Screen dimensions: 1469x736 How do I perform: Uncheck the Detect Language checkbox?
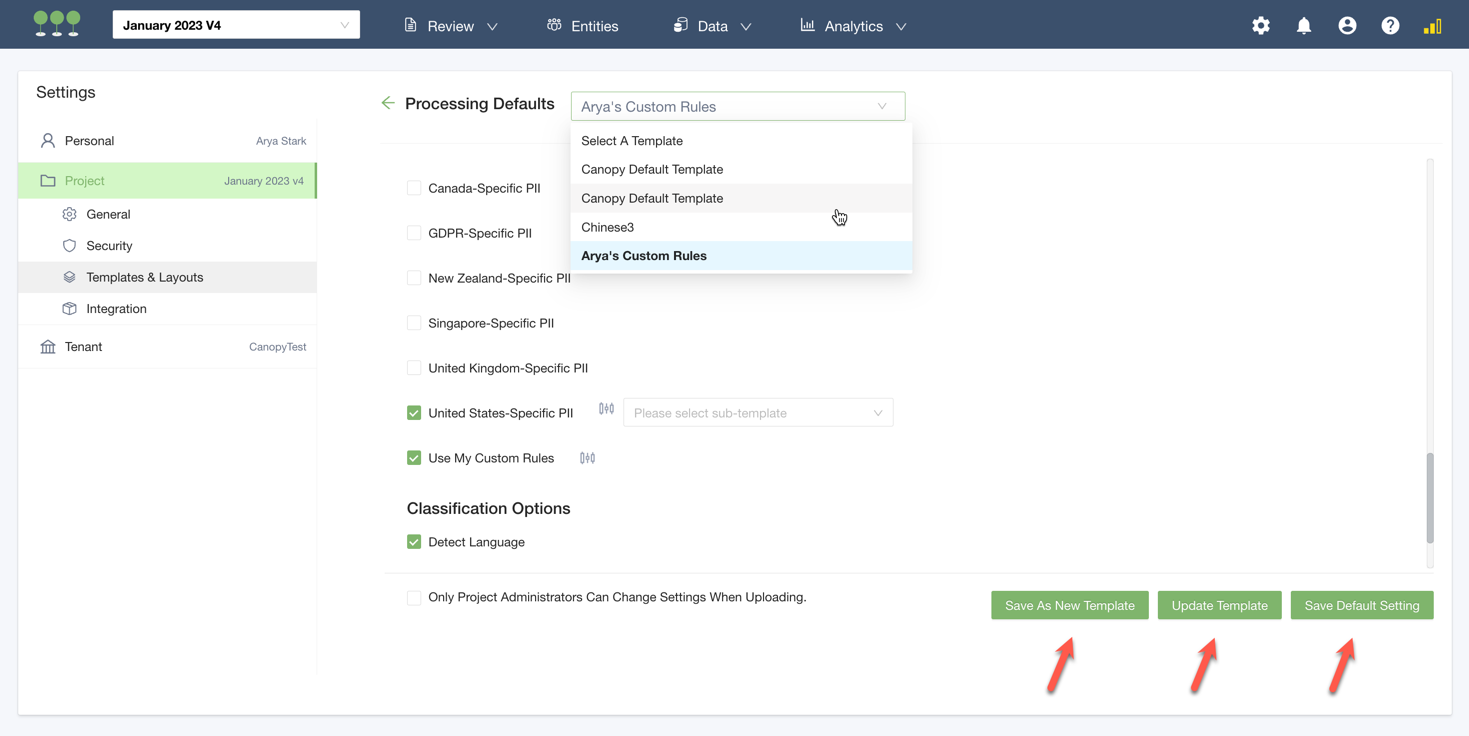coord(414,542)
